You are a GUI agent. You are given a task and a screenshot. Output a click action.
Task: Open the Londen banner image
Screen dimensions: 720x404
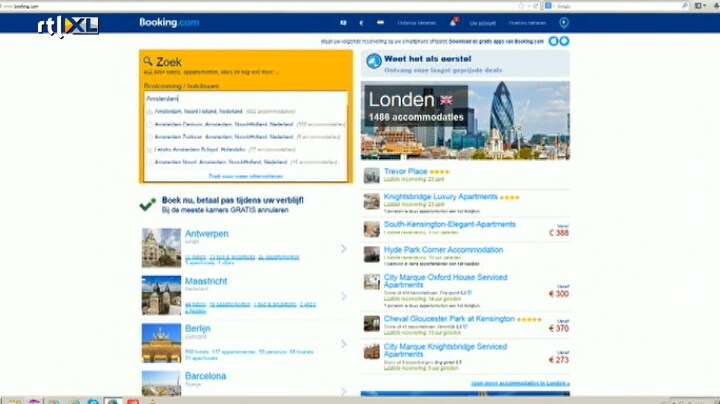[x=465, y=120]
